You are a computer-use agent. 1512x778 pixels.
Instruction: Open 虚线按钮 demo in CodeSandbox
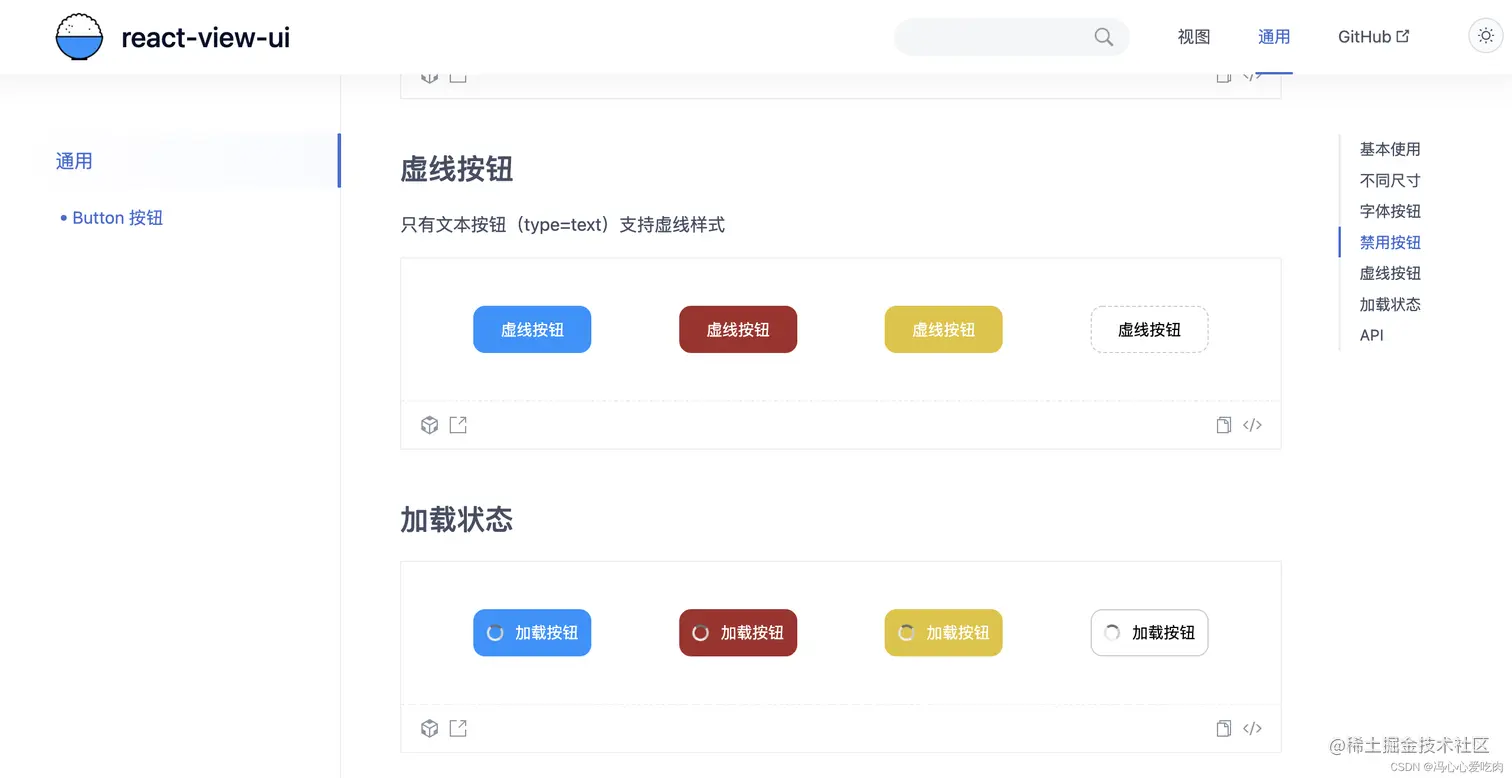(x=429, y=424)
